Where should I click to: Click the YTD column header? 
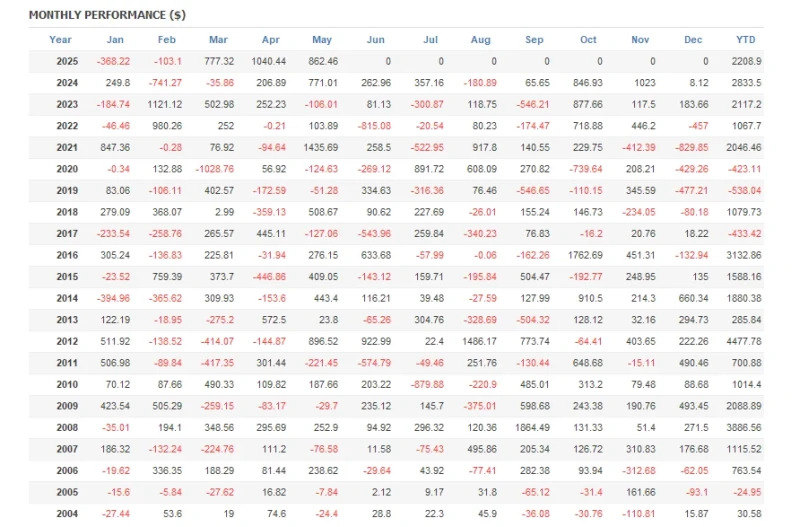(745, 40)
